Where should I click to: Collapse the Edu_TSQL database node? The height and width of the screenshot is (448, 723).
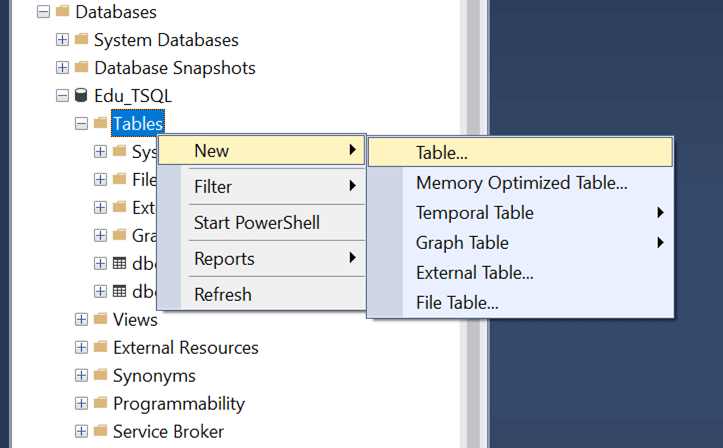click(x=62, y=96)
